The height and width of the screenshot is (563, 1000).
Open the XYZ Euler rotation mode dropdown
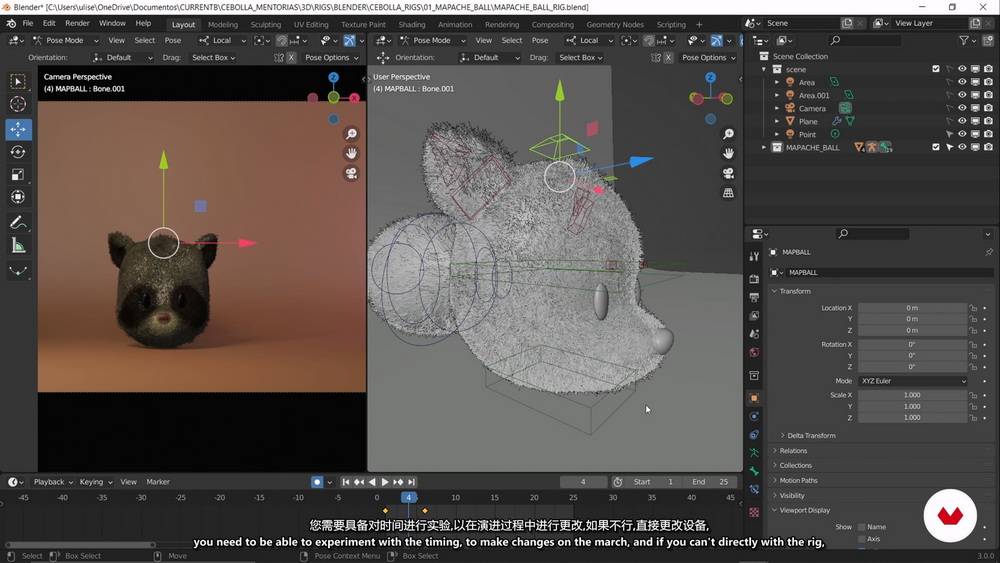coord(913,381)
